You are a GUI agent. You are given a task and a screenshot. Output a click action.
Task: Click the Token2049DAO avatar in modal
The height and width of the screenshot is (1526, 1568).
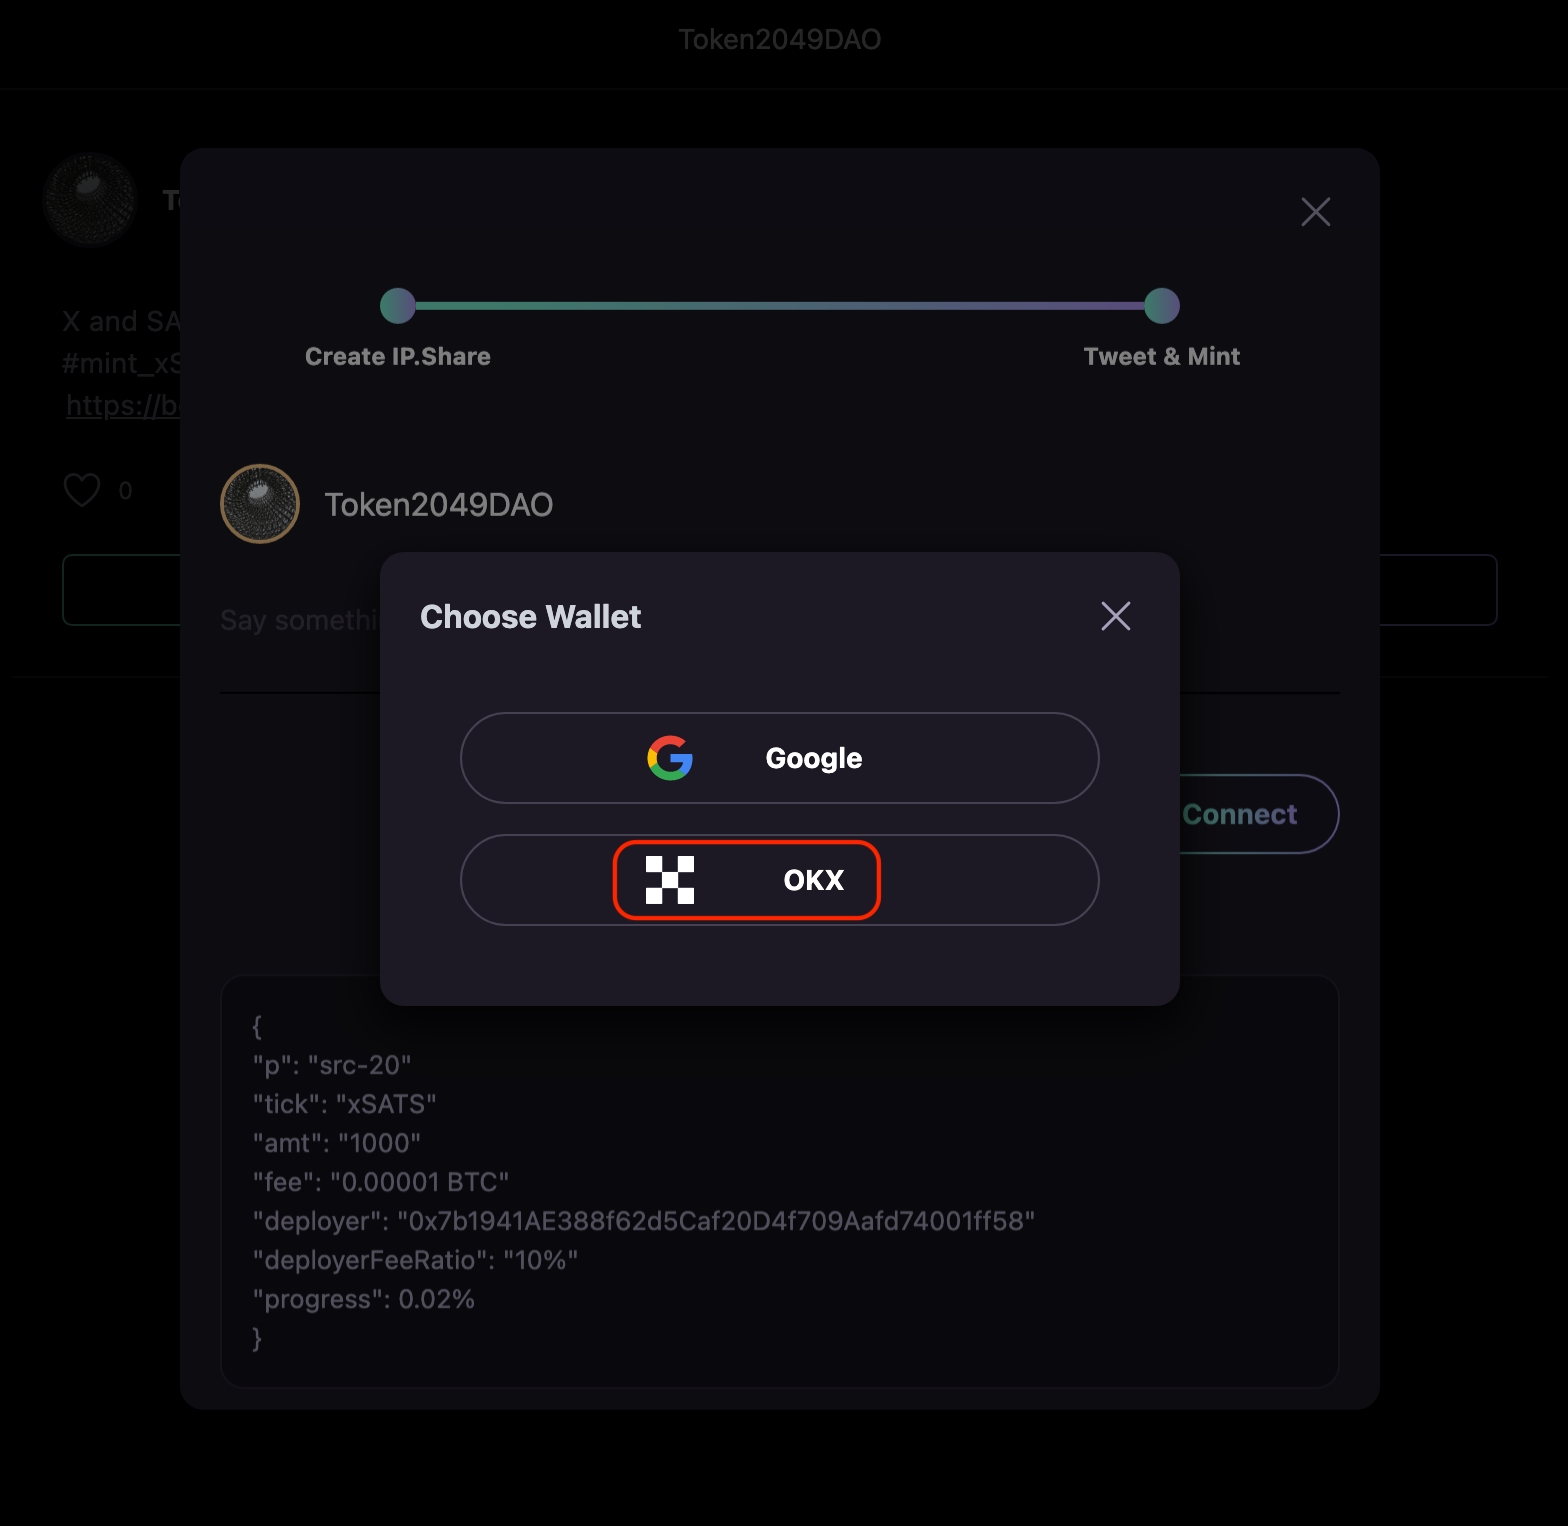pos(260,504)
